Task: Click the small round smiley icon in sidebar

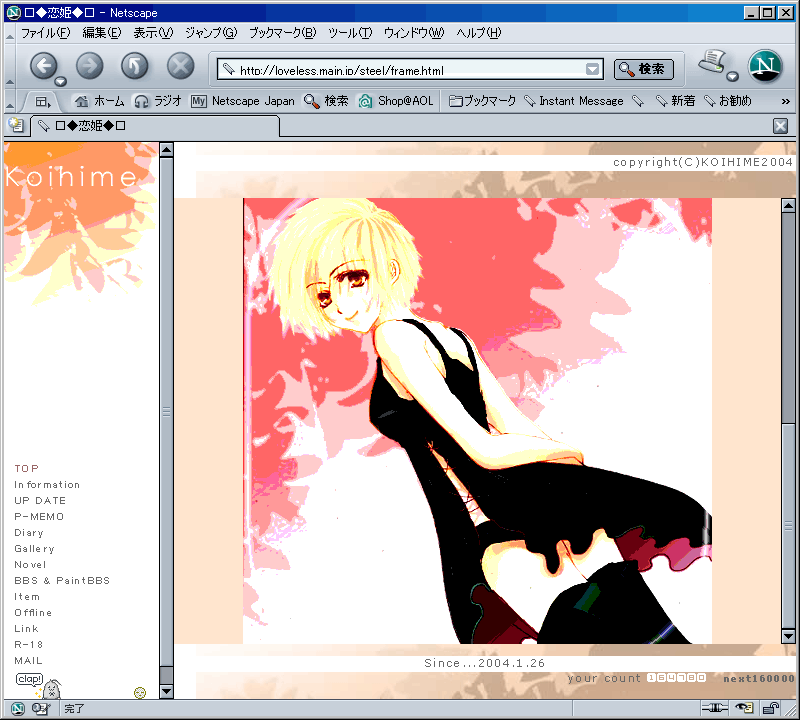Action: (140, 692)
